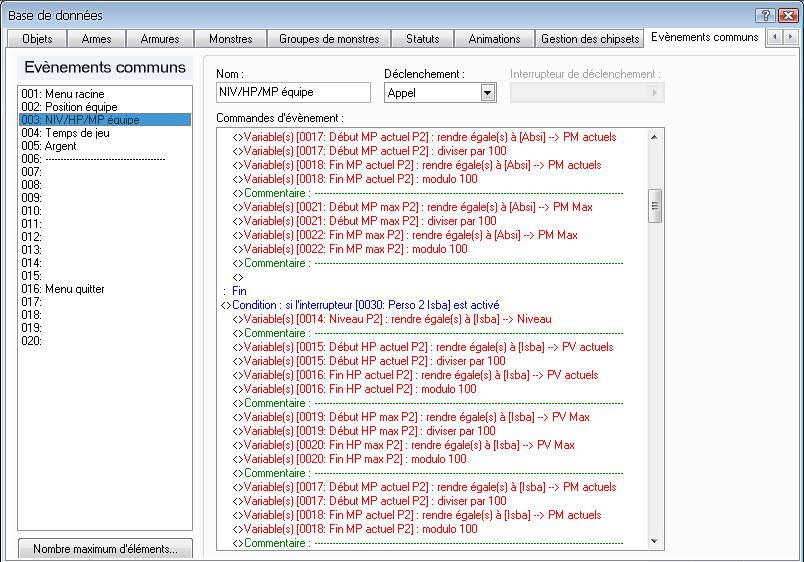
Task: Select 0022 Fin MP max modulo 100 line
Action: 350,249
